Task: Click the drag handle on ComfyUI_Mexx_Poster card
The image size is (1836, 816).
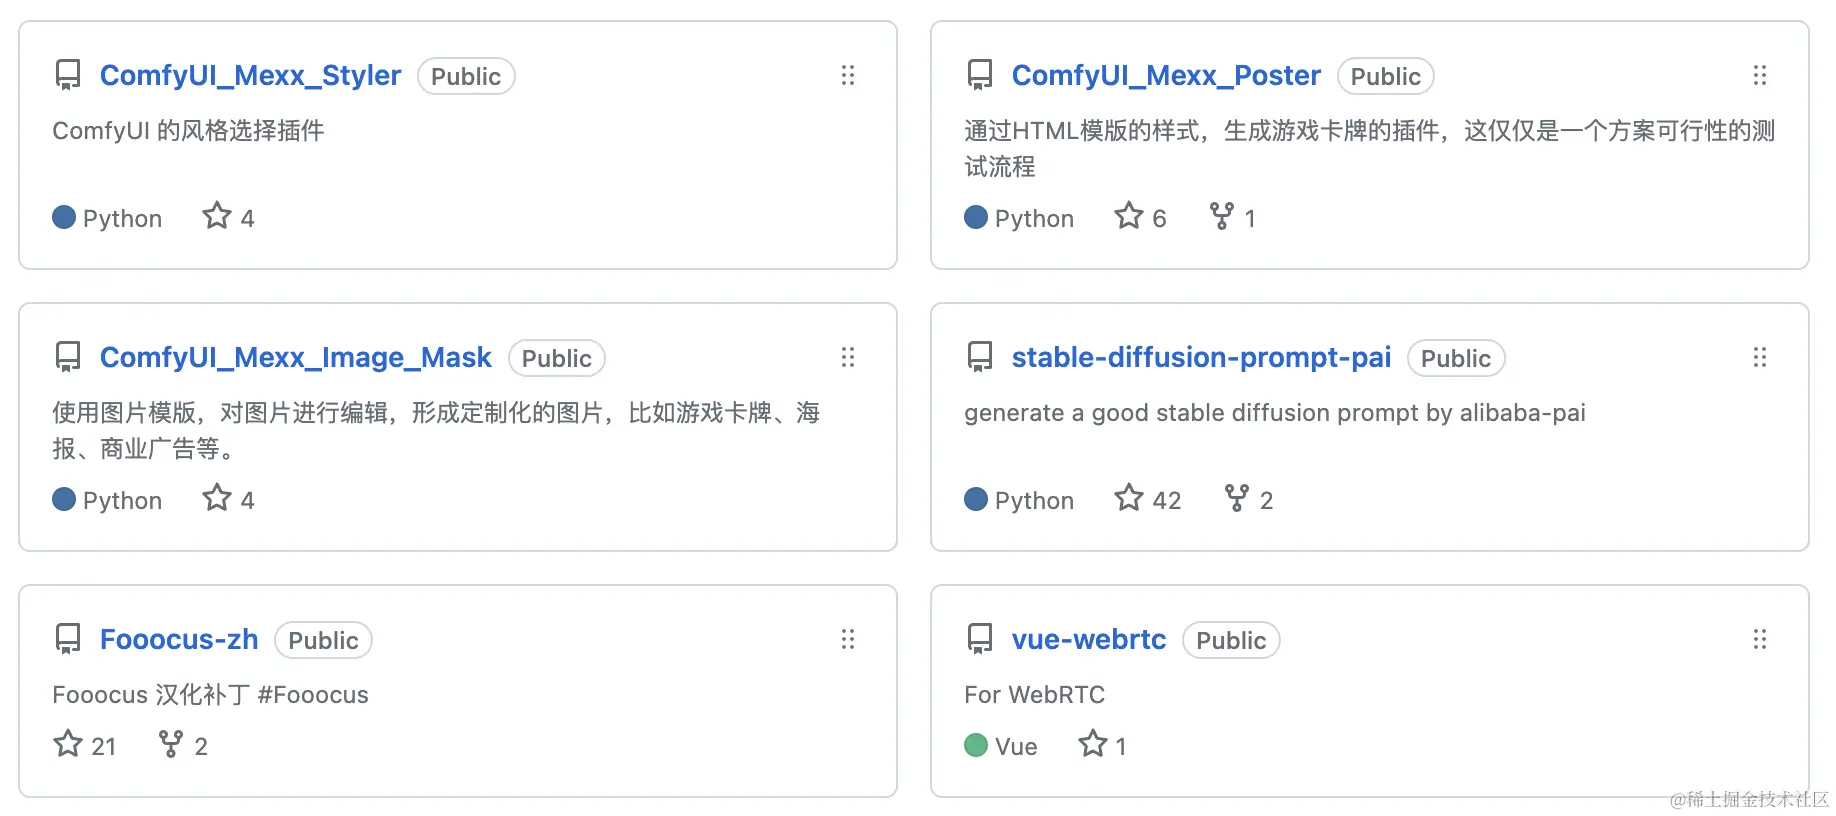Action: point(1760,76)
